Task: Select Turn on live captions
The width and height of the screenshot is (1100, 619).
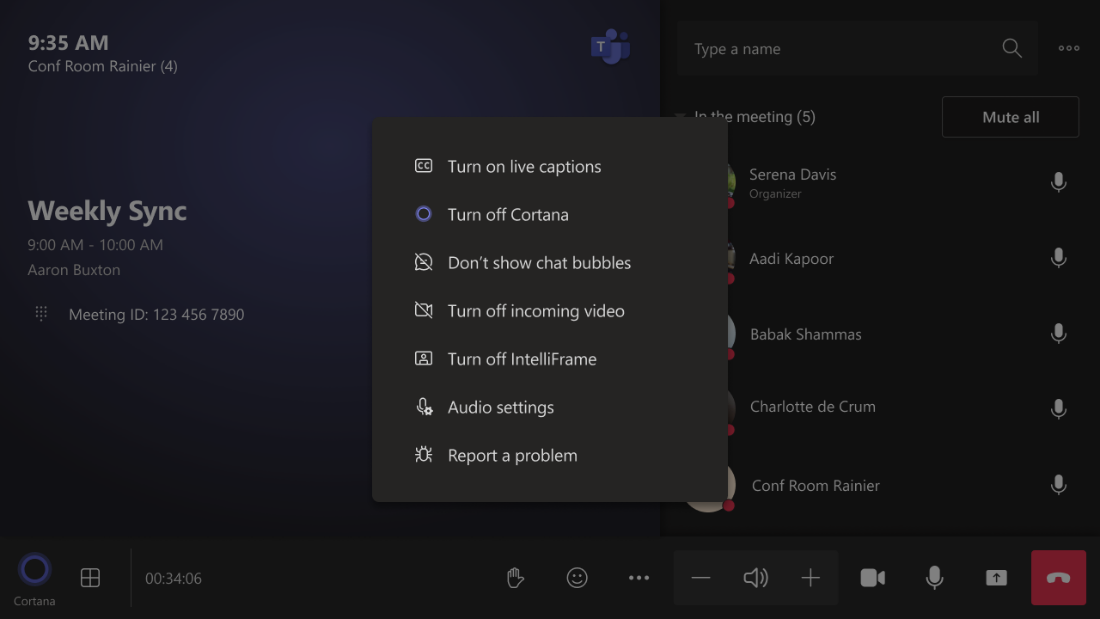Action: tap(524, 167)
